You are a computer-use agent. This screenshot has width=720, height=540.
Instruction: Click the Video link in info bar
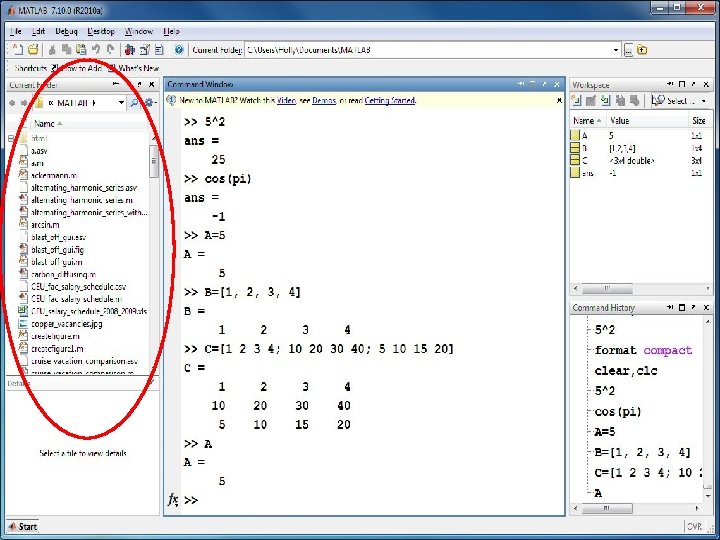(287, 100)
